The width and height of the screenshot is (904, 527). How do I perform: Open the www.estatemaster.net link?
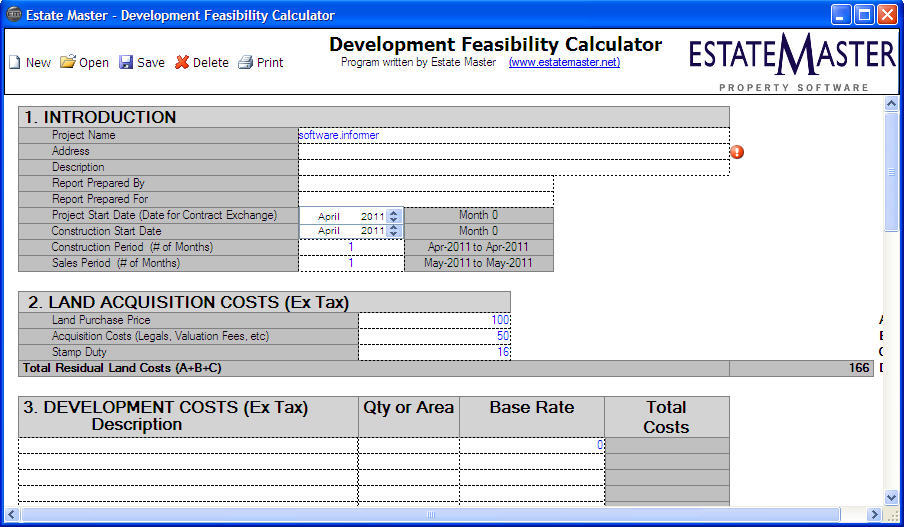[x=564, y=62]
